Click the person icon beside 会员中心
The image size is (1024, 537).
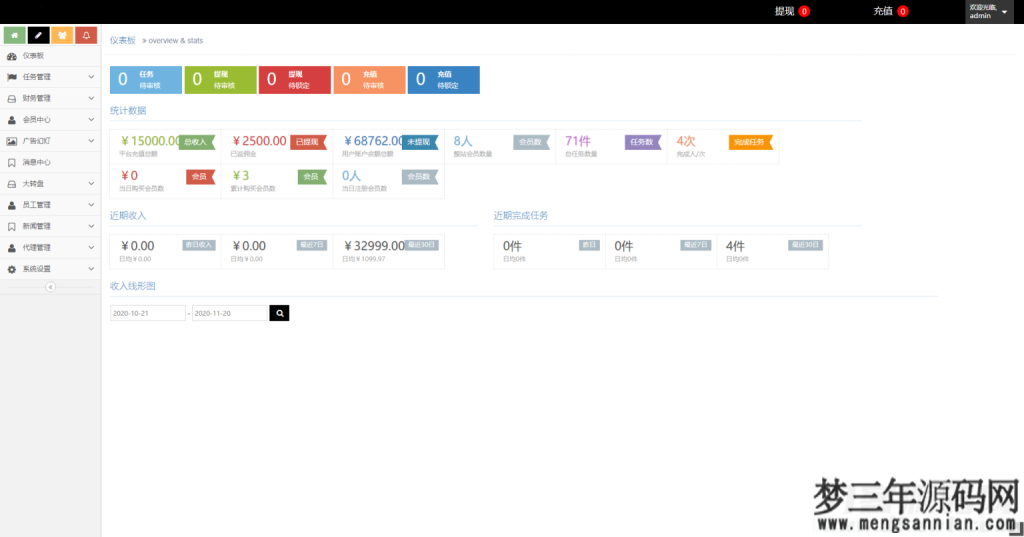pos(12,120)
